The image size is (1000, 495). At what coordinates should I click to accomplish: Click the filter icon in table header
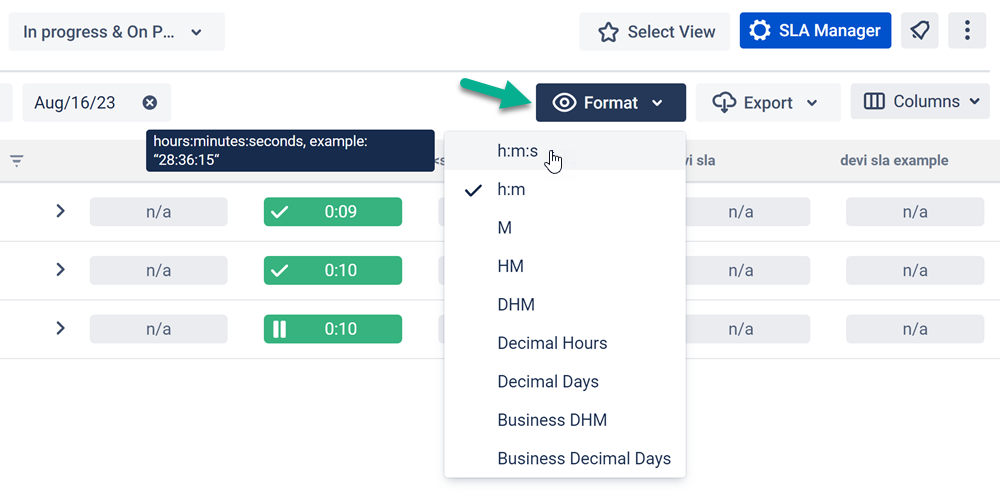click(x=17, y=160)
